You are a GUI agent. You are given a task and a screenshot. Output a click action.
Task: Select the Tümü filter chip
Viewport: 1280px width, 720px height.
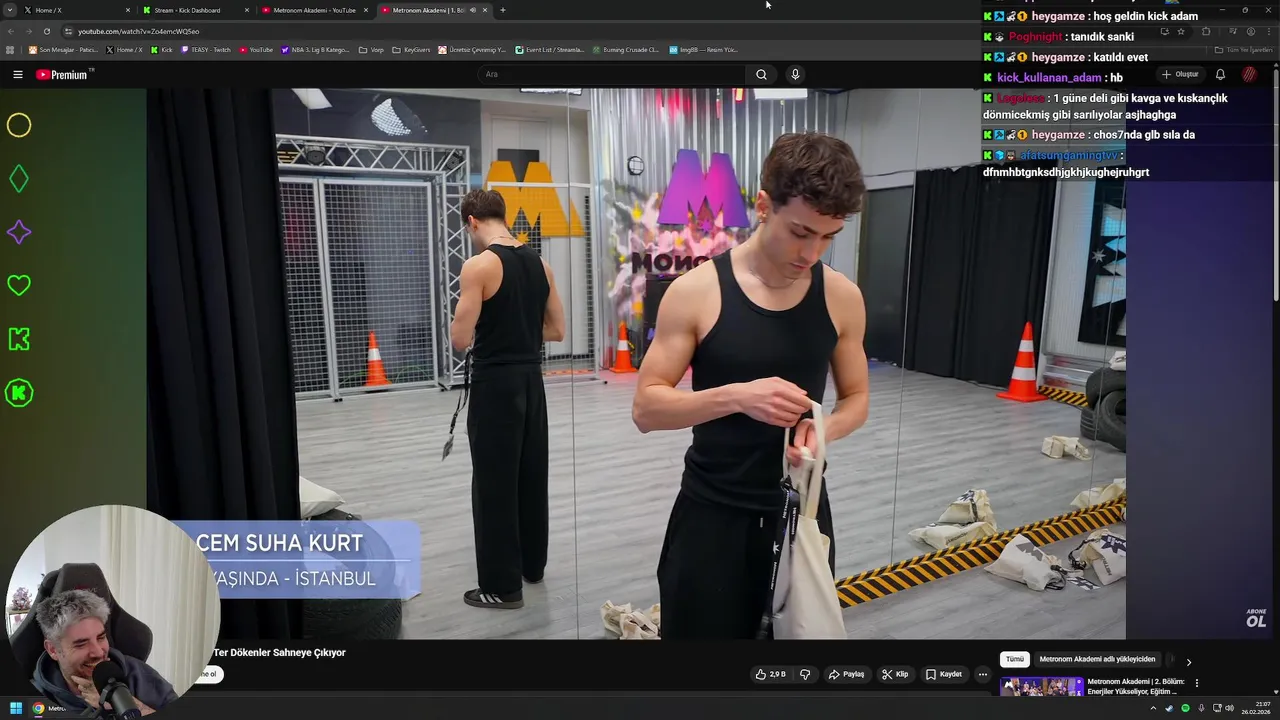coord(1015,659)
